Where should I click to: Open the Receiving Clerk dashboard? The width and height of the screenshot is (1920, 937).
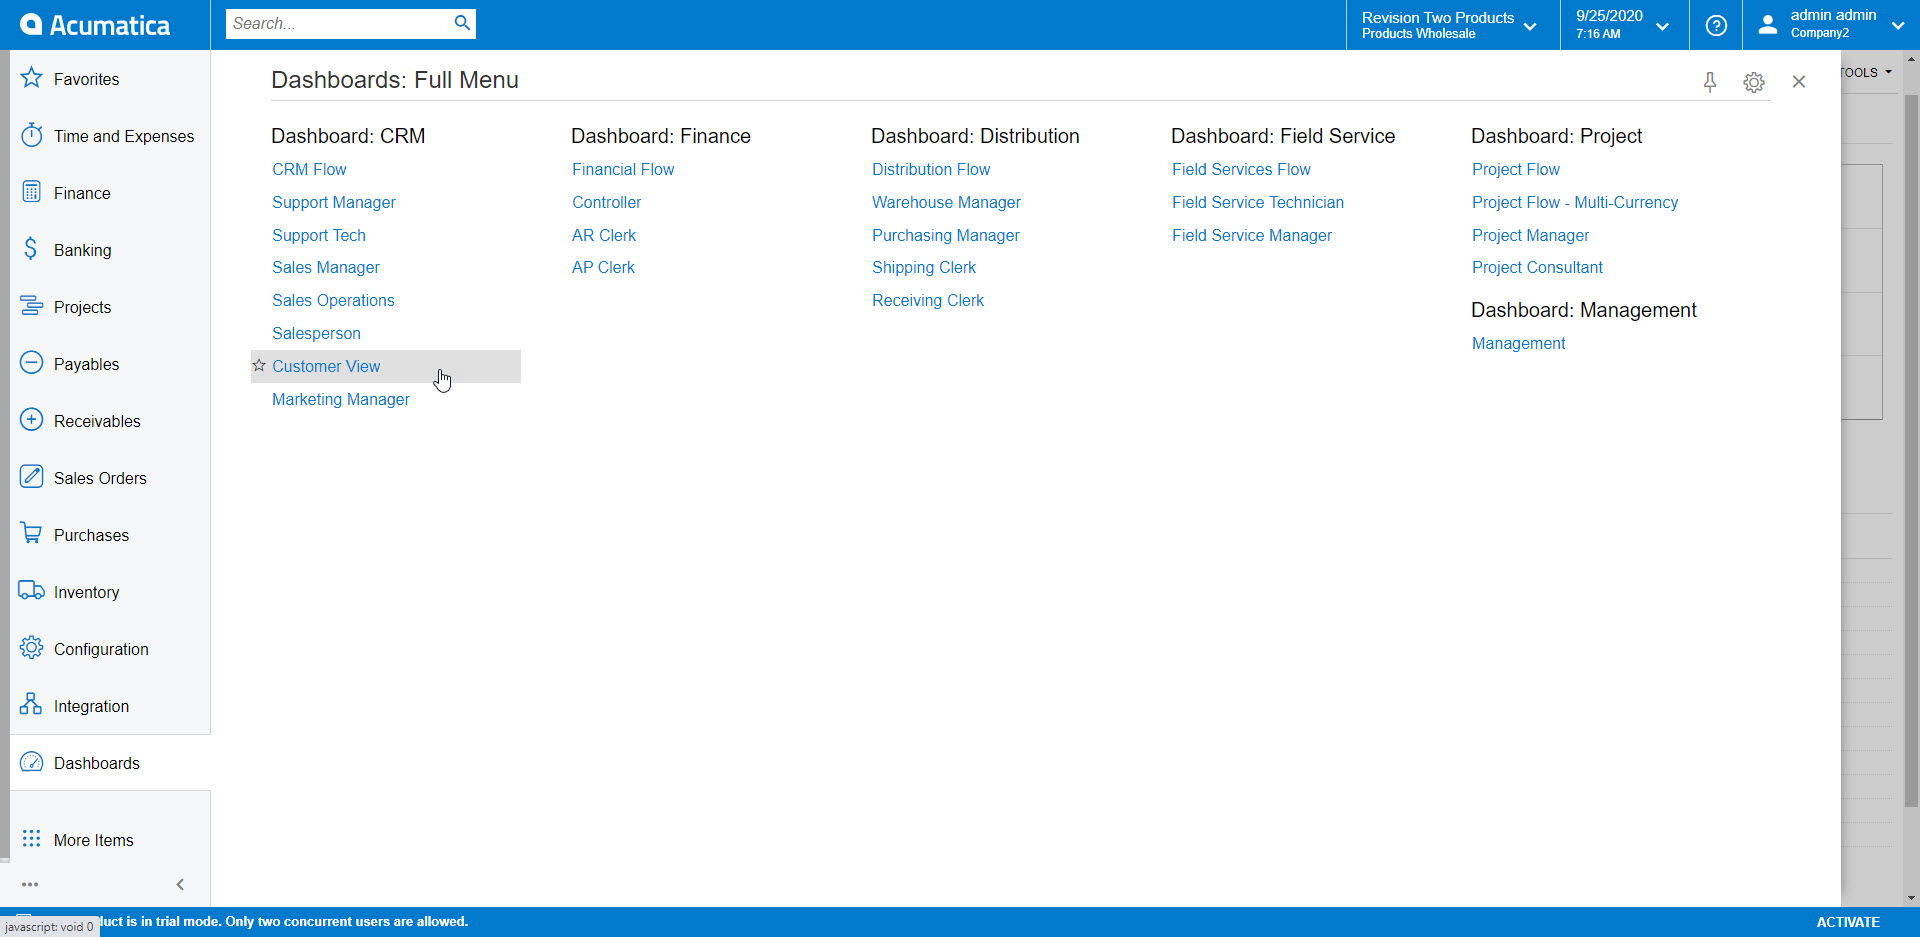pyautogui.click(x=928, y=300)
